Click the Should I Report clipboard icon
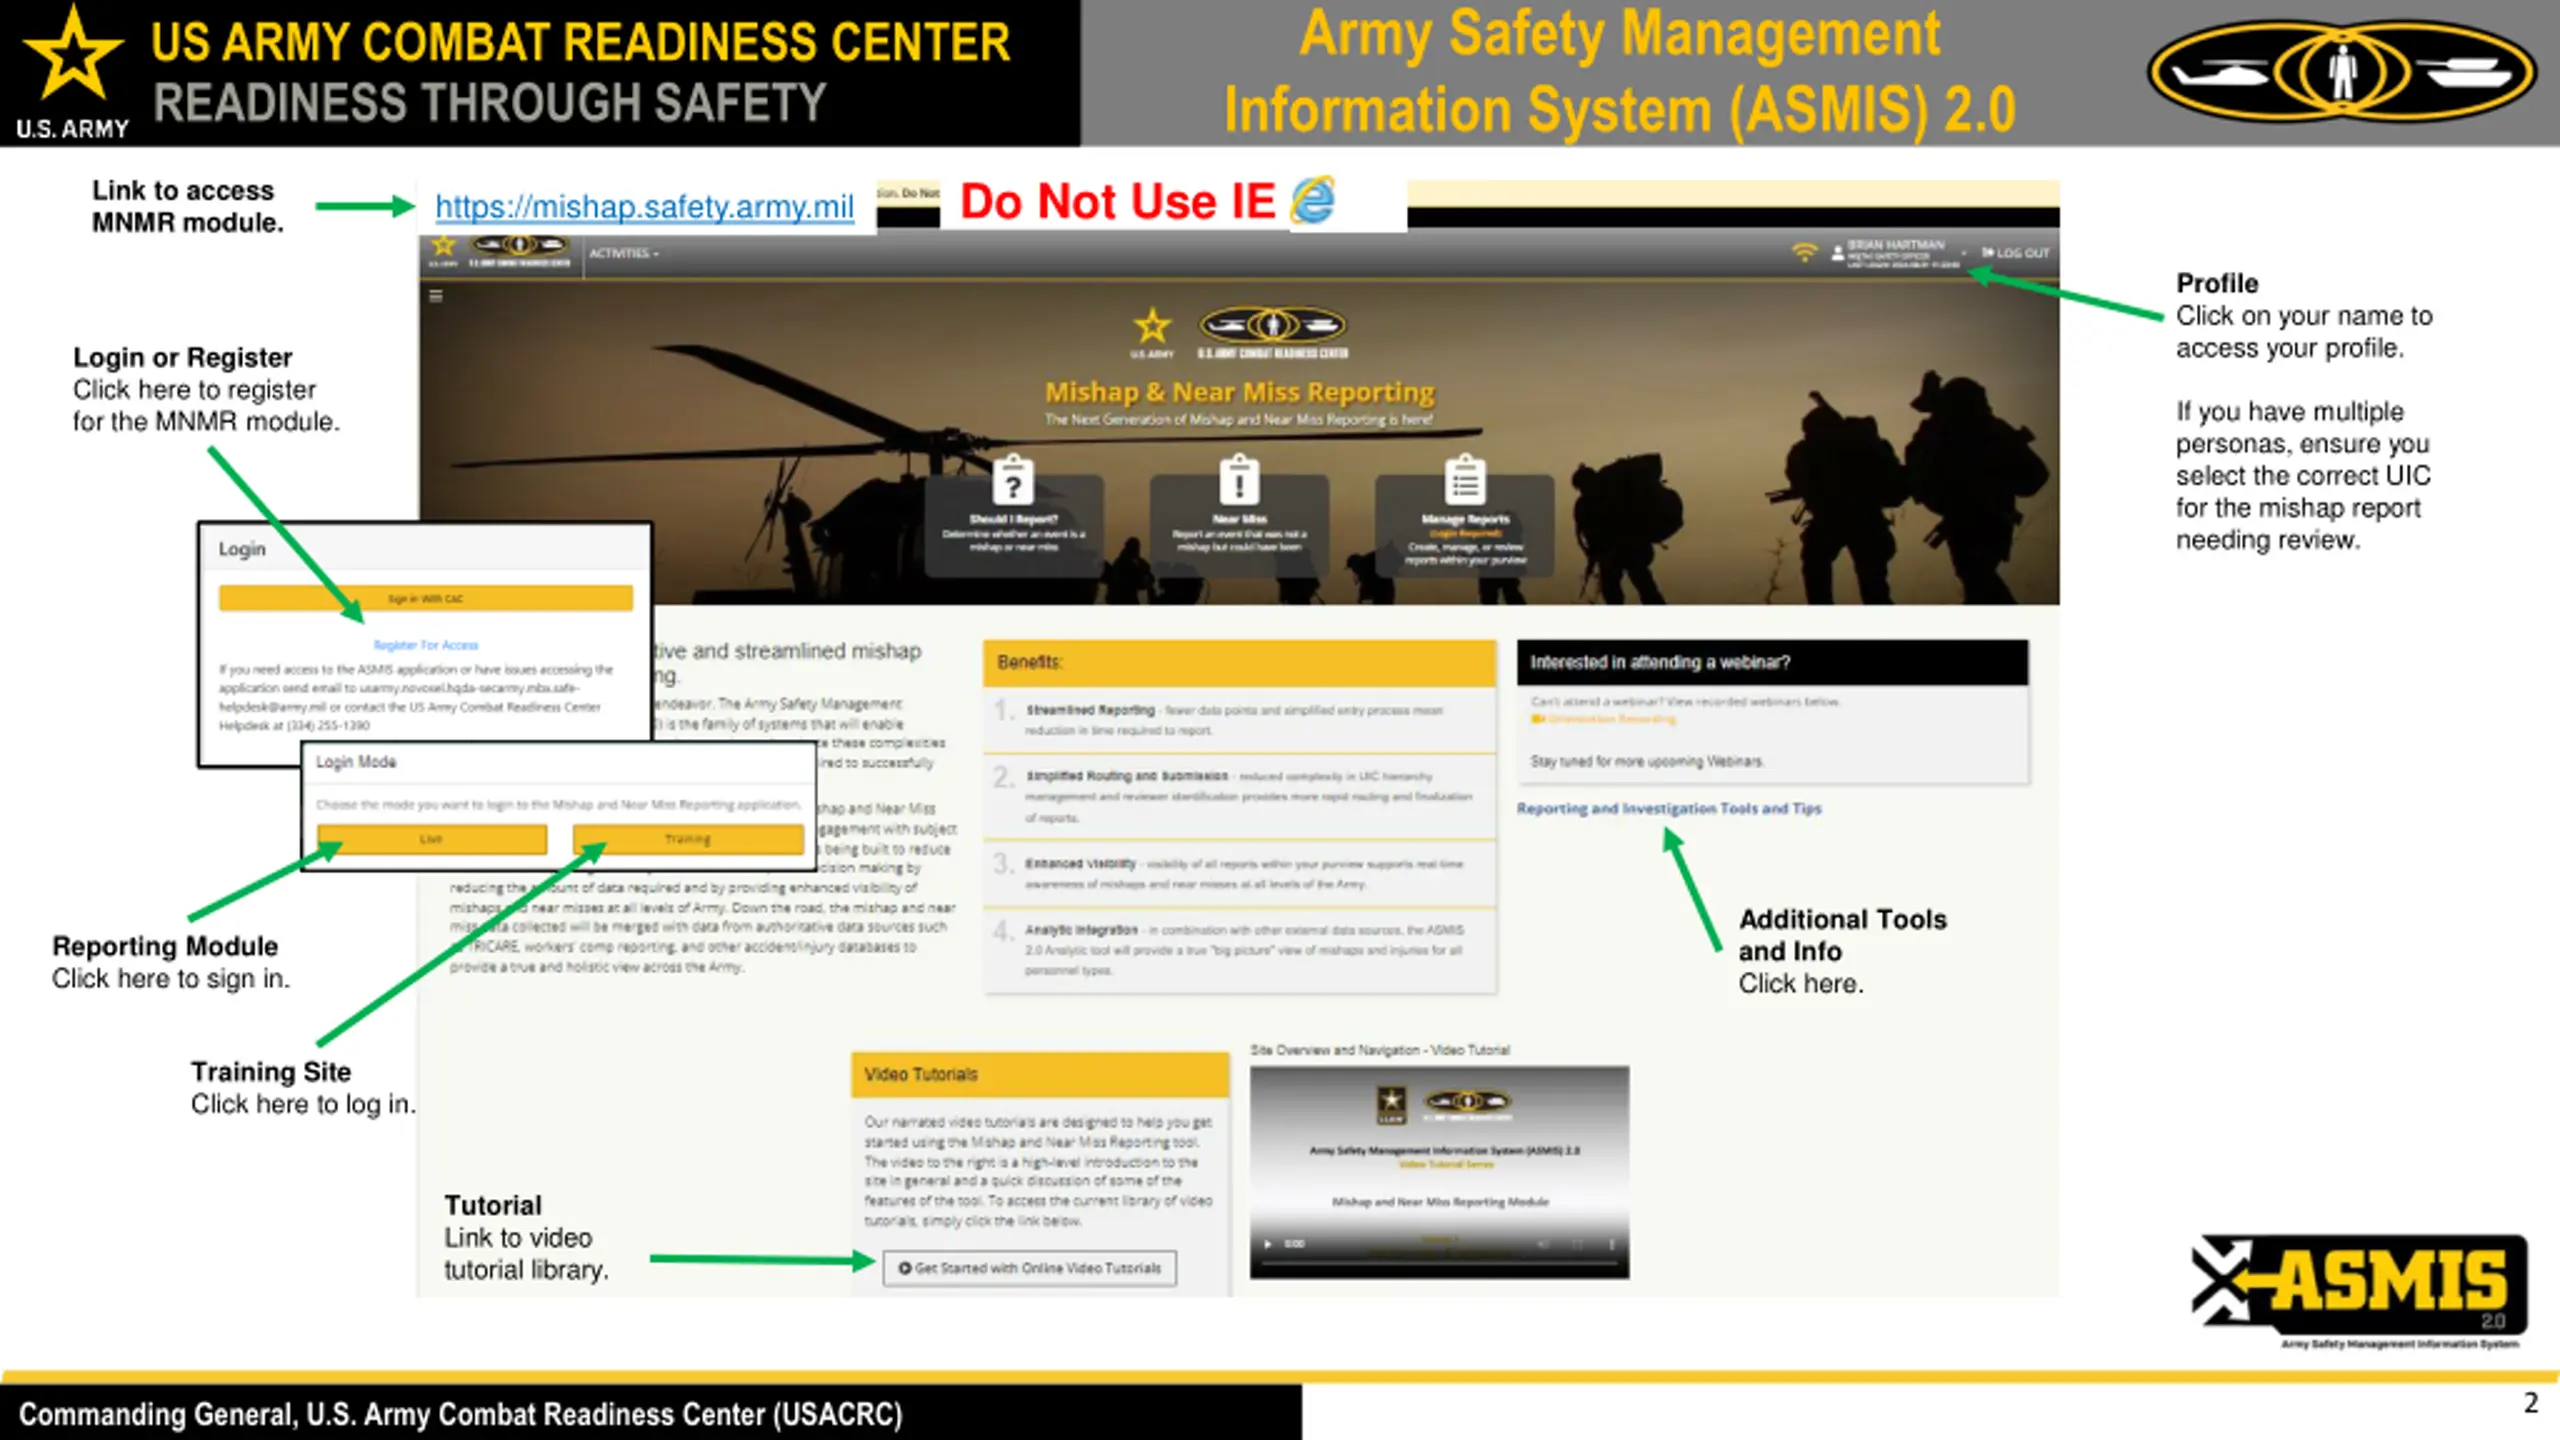Image resolution: width=2560 pixels, height=1440 pixels. click(x=1012, y=481)
